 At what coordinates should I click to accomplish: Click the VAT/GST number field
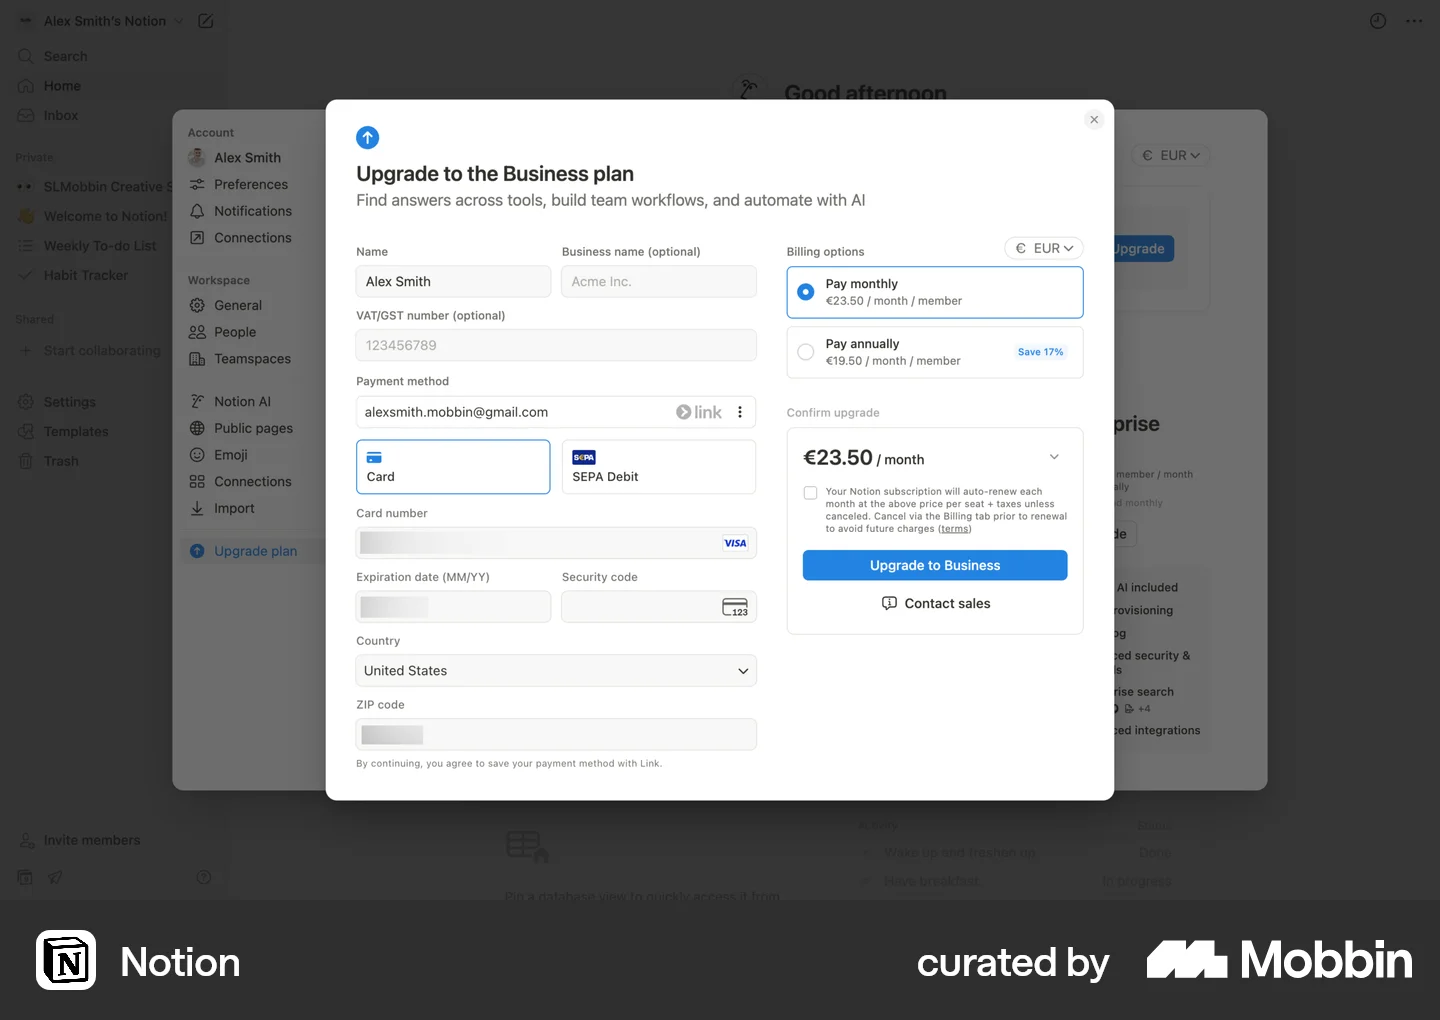pyautogui.click(x=556, y=345)
